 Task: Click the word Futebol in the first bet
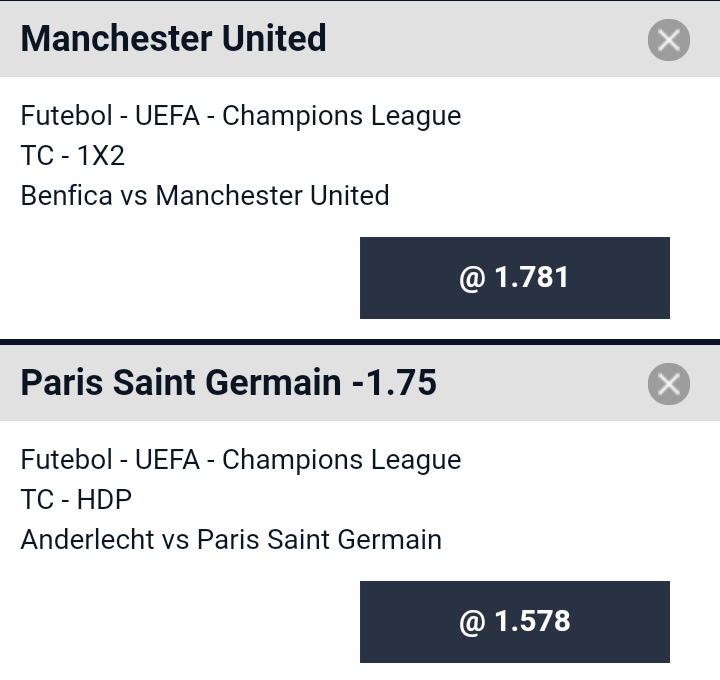67,115
